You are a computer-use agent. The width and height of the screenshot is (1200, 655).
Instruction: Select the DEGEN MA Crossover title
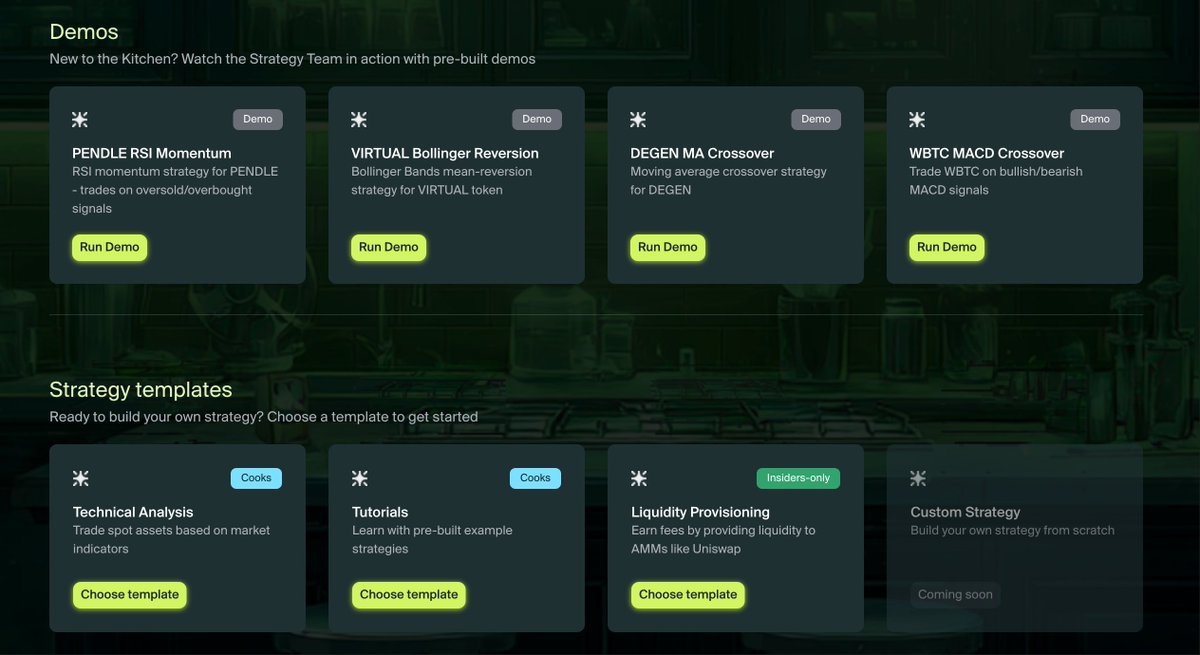pyautogui.click(x=702, y=153)
